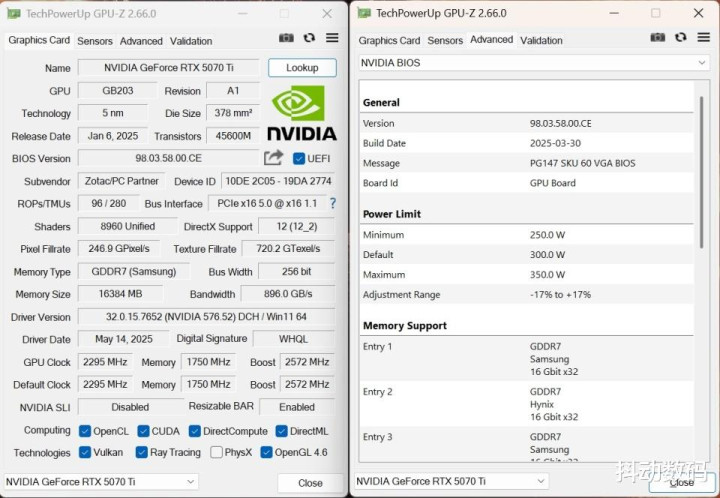Click the Board Id row GPU Board
720x498 pixels.
(527, 183)
